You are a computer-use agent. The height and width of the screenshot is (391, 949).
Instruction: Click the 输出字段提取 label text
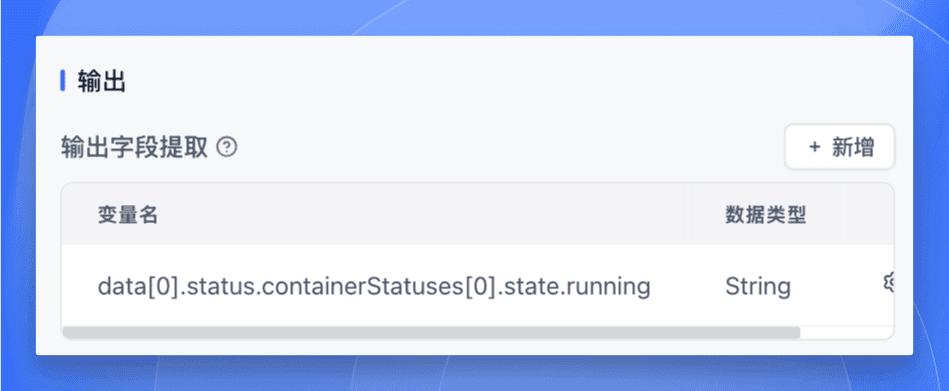pyautogui.click(x=134, y=147)
